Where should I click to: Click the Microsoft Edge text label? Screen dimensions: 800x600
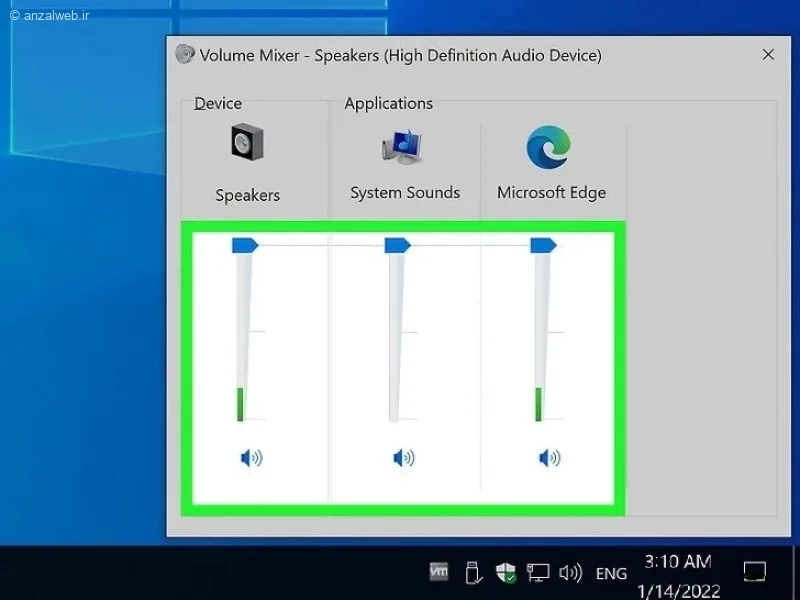(x=552, y=192)
